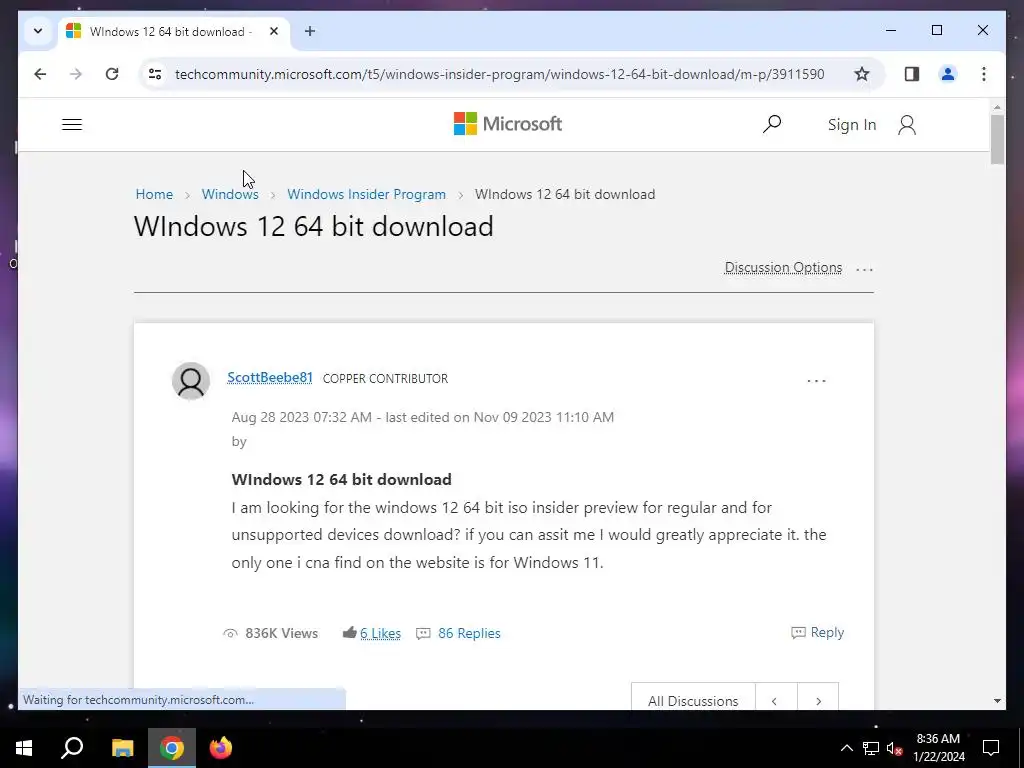The height and width of the screenshot is (768, 1024).
Task: Click the ellipsis beside Discussion Options
Action: [864, 269]
